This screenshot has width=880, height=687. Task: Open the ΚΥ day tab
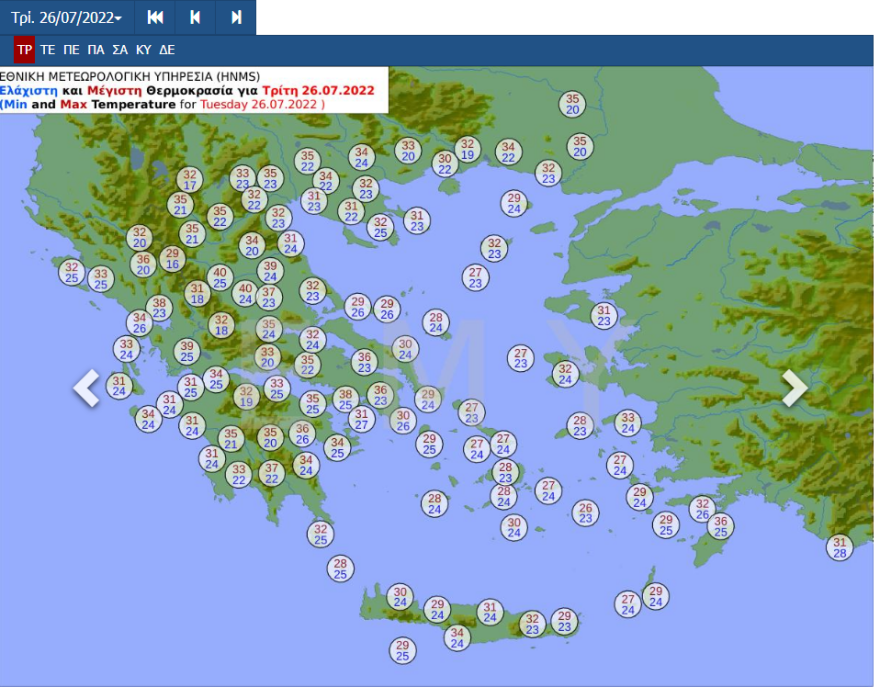coord(143,49)
